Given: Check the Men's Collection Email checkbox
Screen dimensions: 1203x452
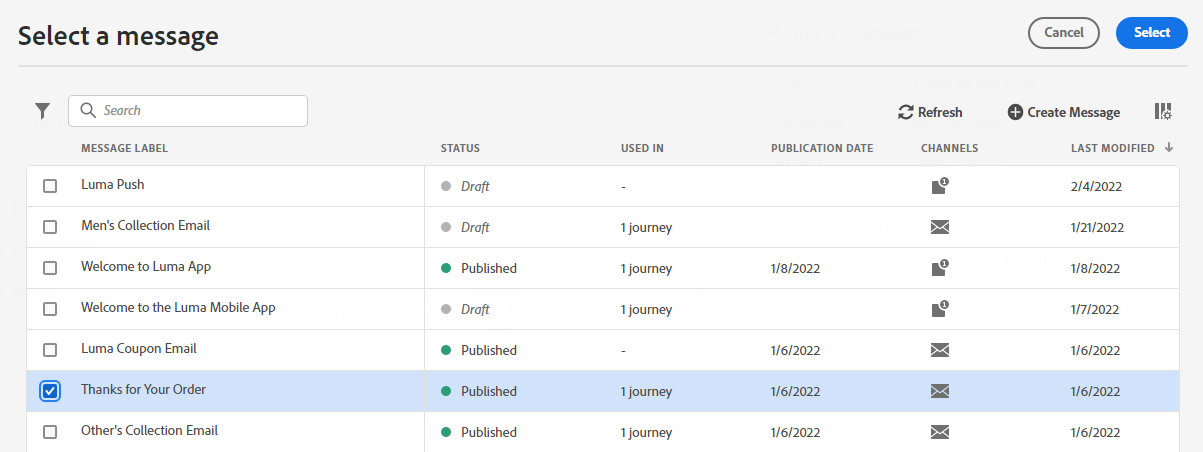Looking at the screenshot, I should (x=50, y=227).
